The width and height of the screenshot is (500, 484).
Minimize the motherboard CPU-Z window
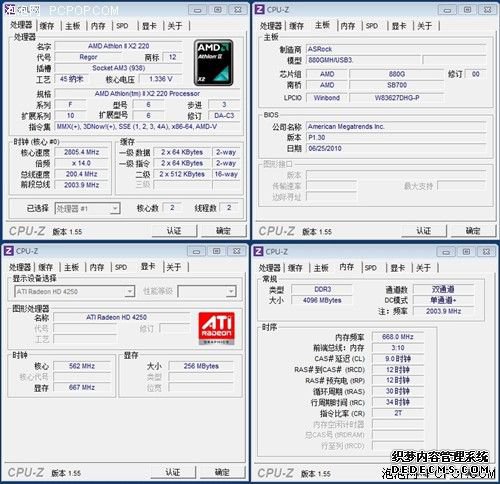[447, 10]
